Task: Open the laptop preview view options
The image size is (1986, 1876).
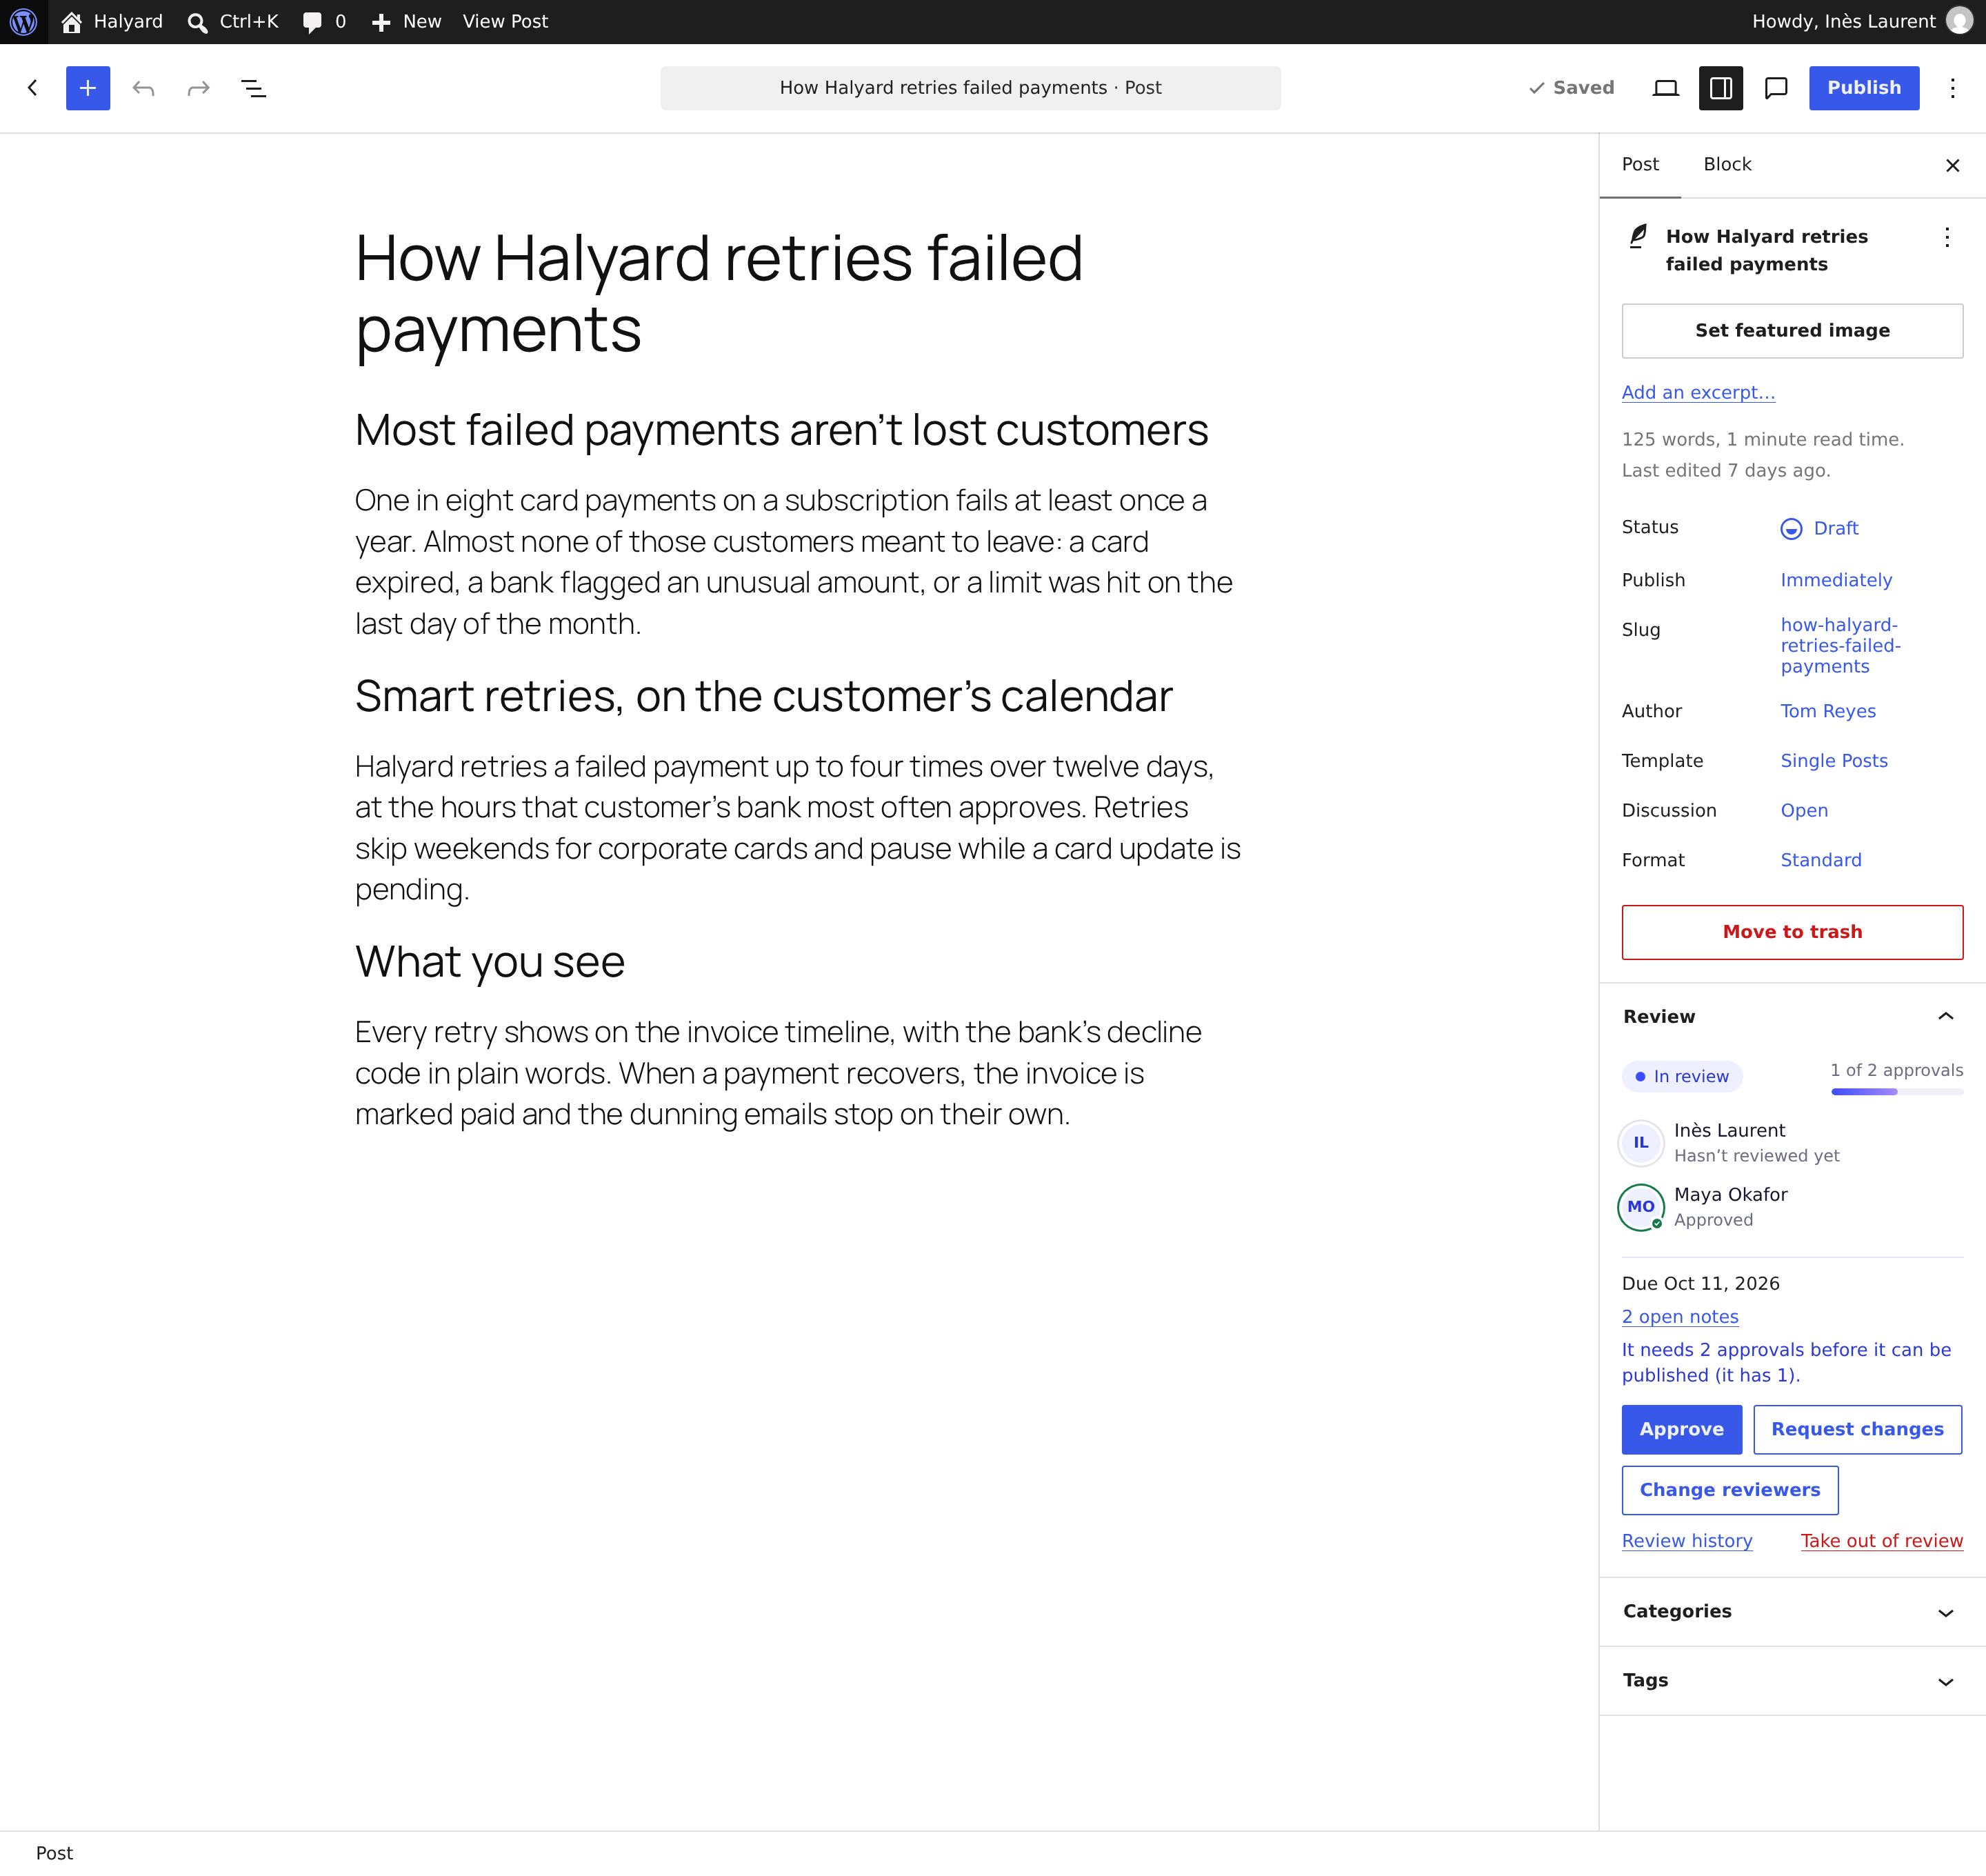Action: point(1665,88)
